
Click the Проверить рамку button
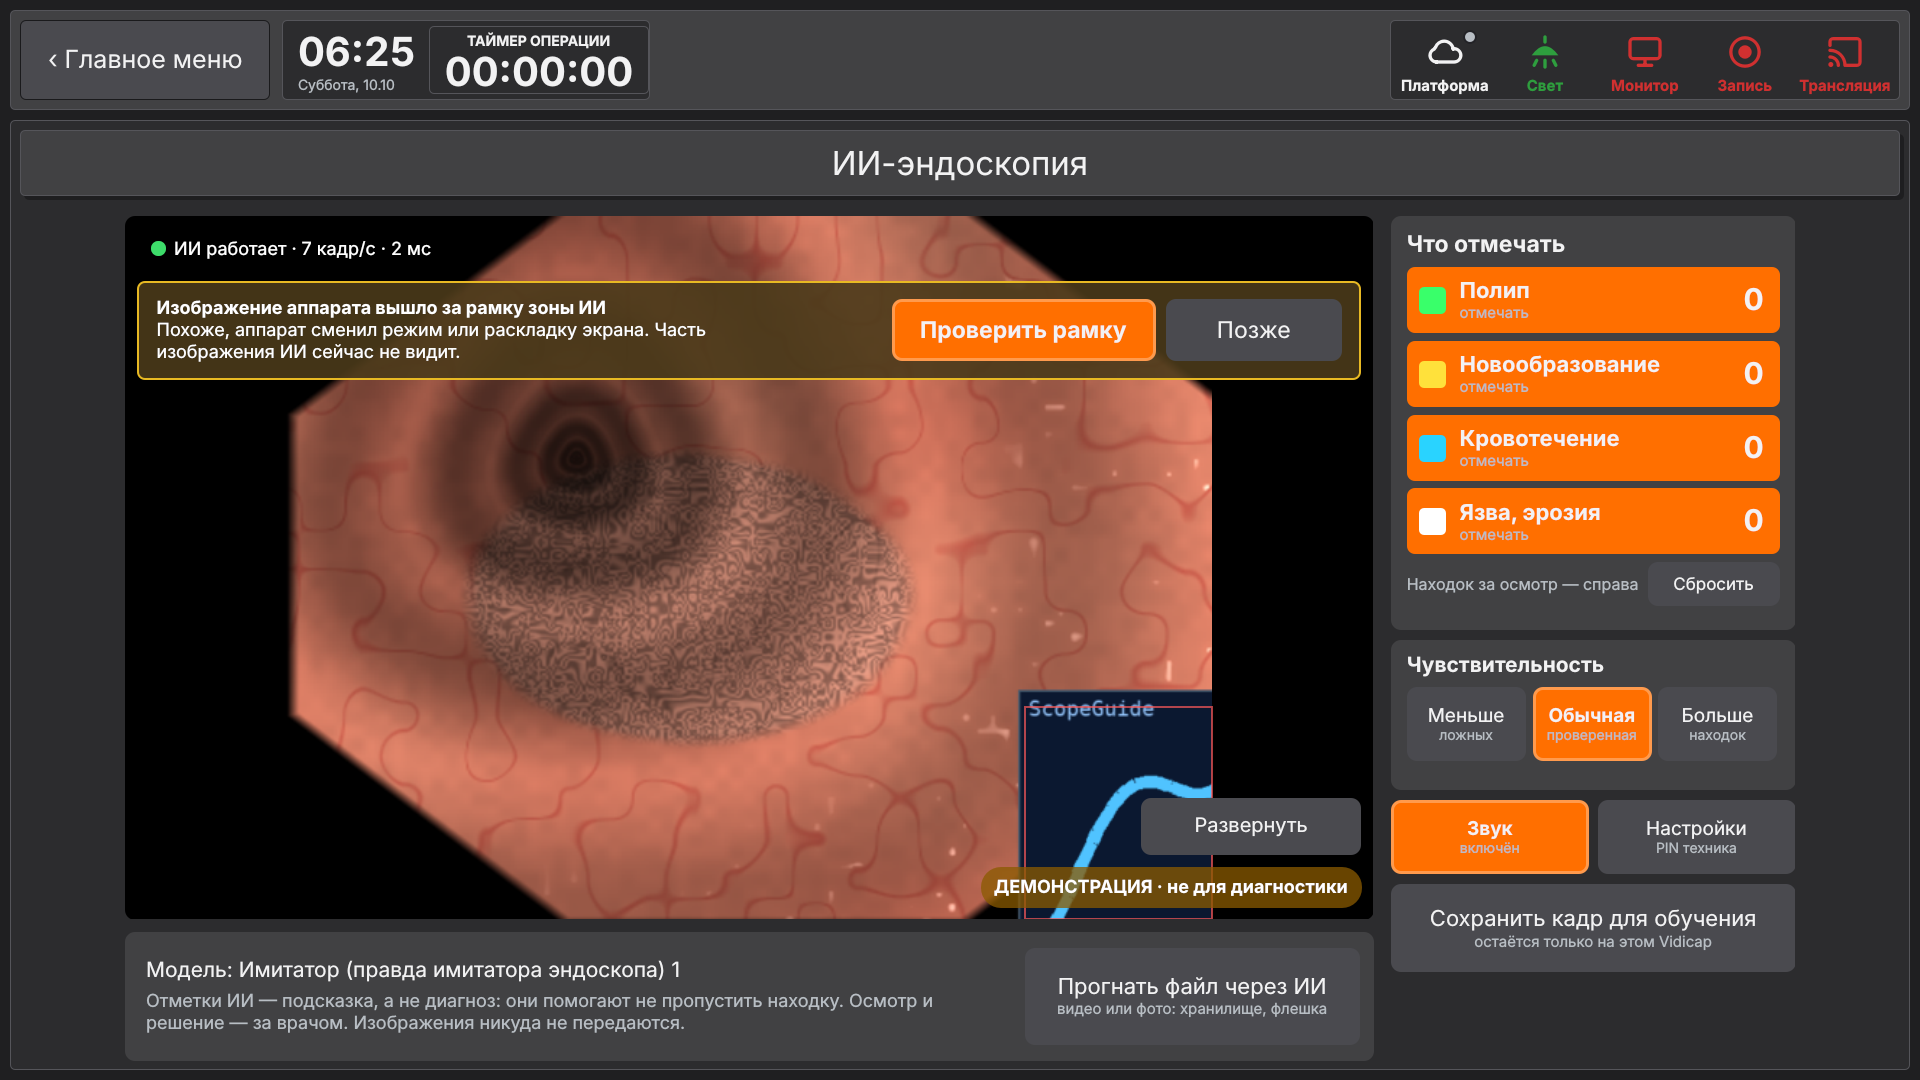(1023, 330)
